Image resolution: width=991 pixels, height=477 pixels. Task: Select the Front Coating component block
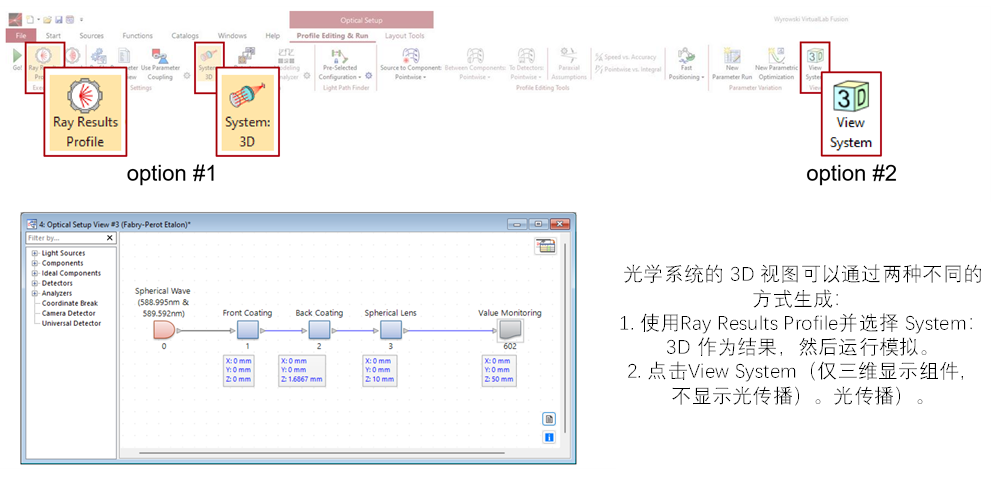click(247, 330)
